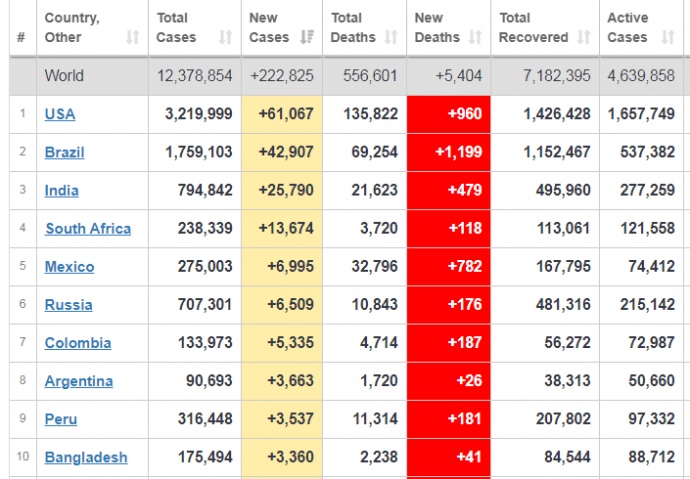Viewport: 690px width, 479px height.
Task: Open the Brazil country page
Action: tap(64, 153)
